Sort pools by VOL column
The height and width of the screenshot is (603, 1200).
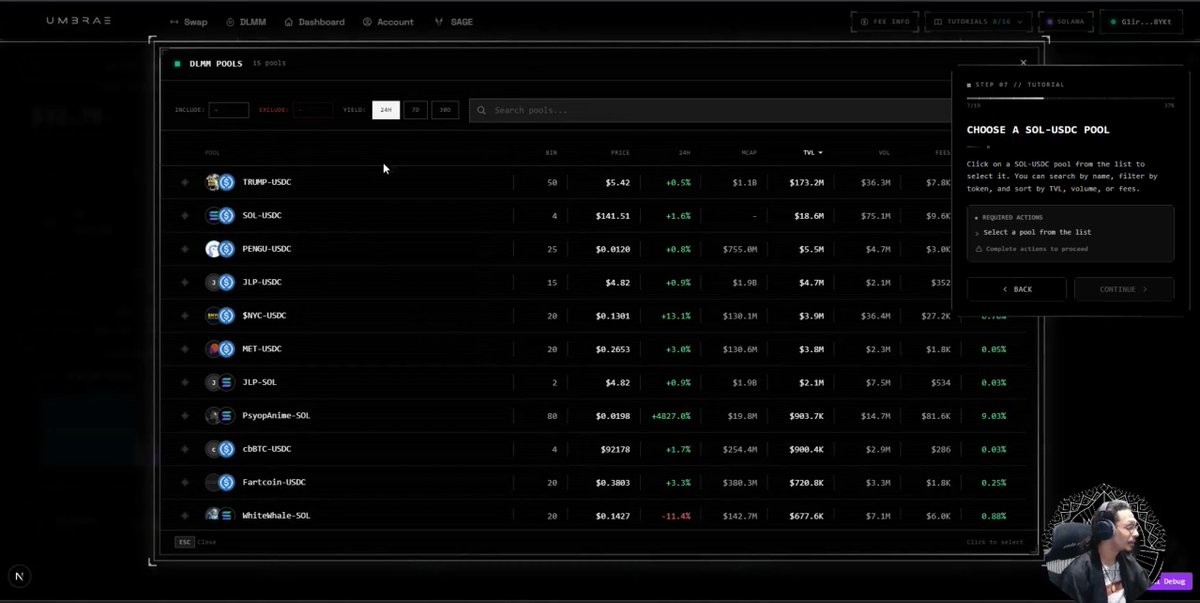point(884,153)
